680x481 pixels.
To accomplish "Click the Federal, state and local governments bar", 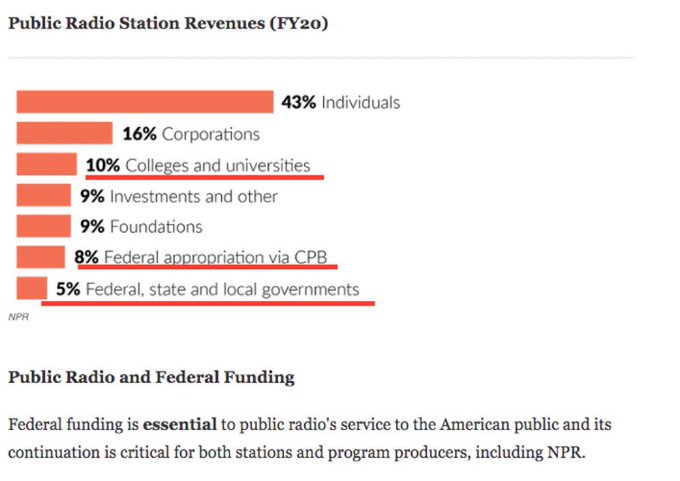I will pyautogui.click(x=32, y=288).
